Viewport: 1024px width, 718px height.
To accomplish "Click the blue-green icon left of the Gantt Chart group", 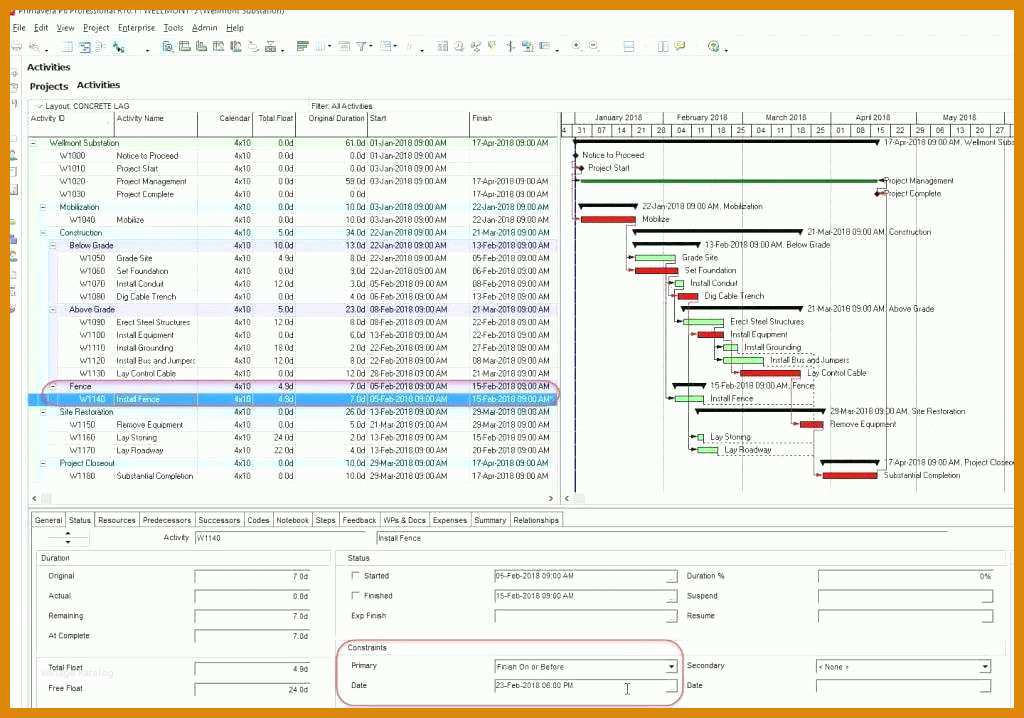I will click(x=118, y=46).
